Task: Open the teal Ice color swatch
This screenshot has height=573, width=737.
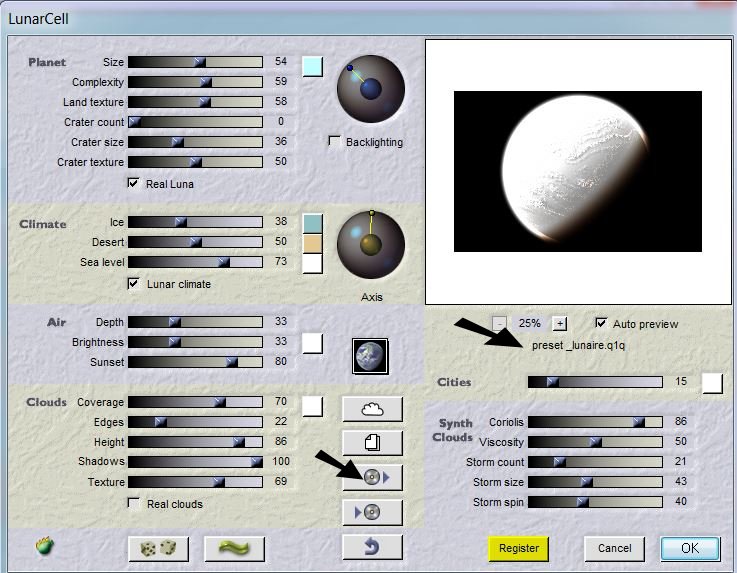Action: pyautogui.click(x=313, y=223)
